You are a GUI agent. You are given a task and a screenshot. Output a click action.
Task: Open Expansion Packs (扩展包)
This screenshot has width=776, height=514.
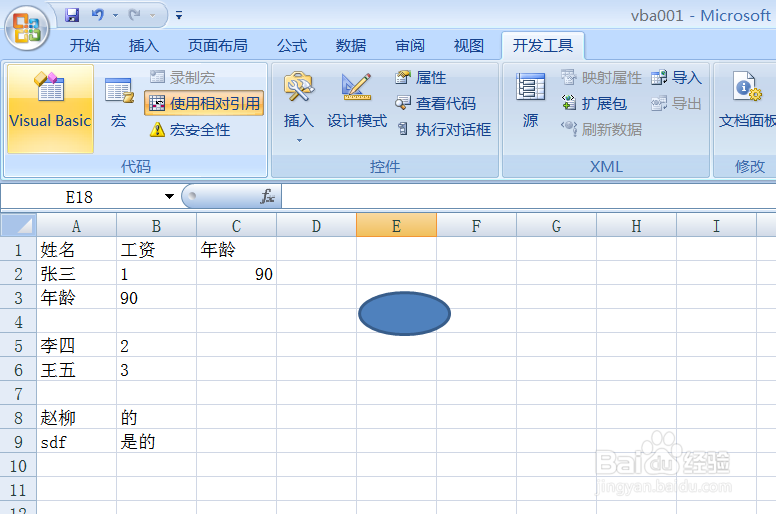tap(594, 103)
